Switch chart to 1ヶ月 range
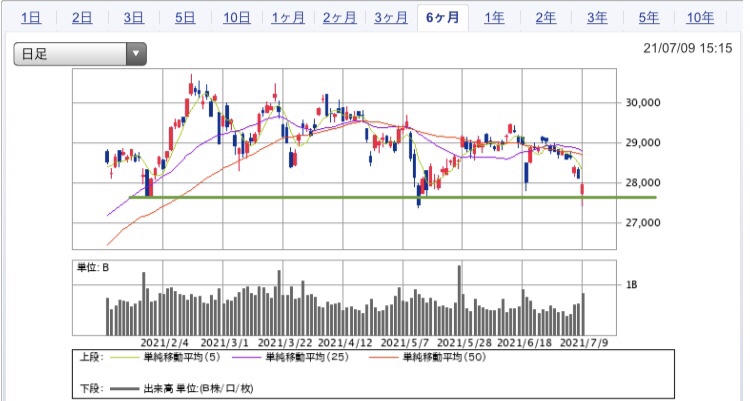 288,18
